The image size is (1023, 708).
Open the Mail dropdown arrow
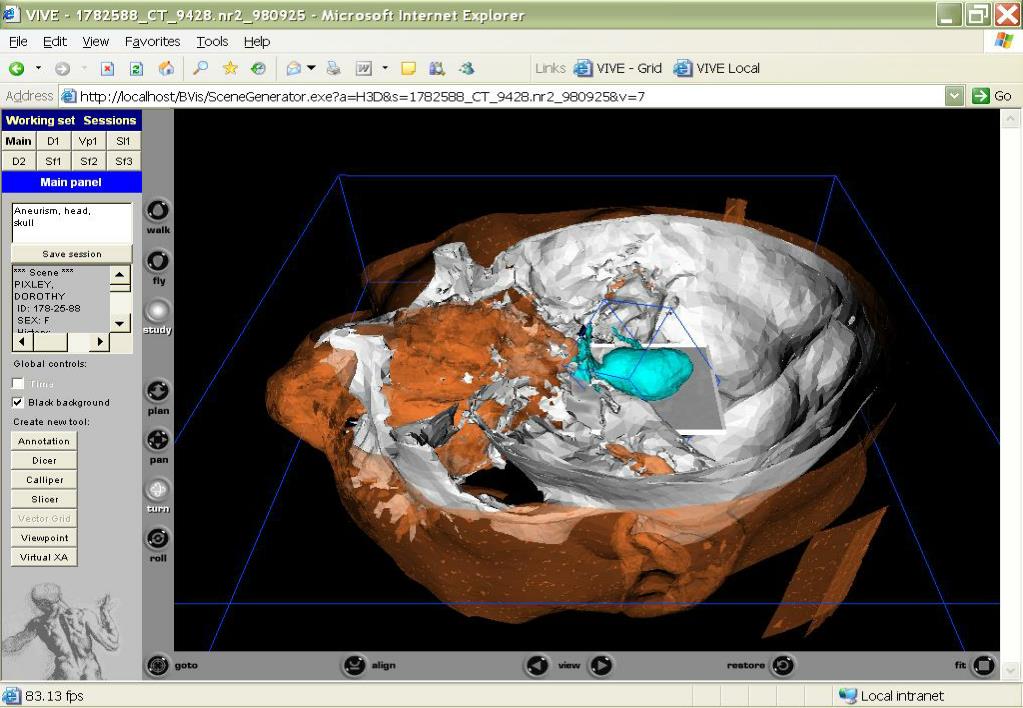(311, 68)
